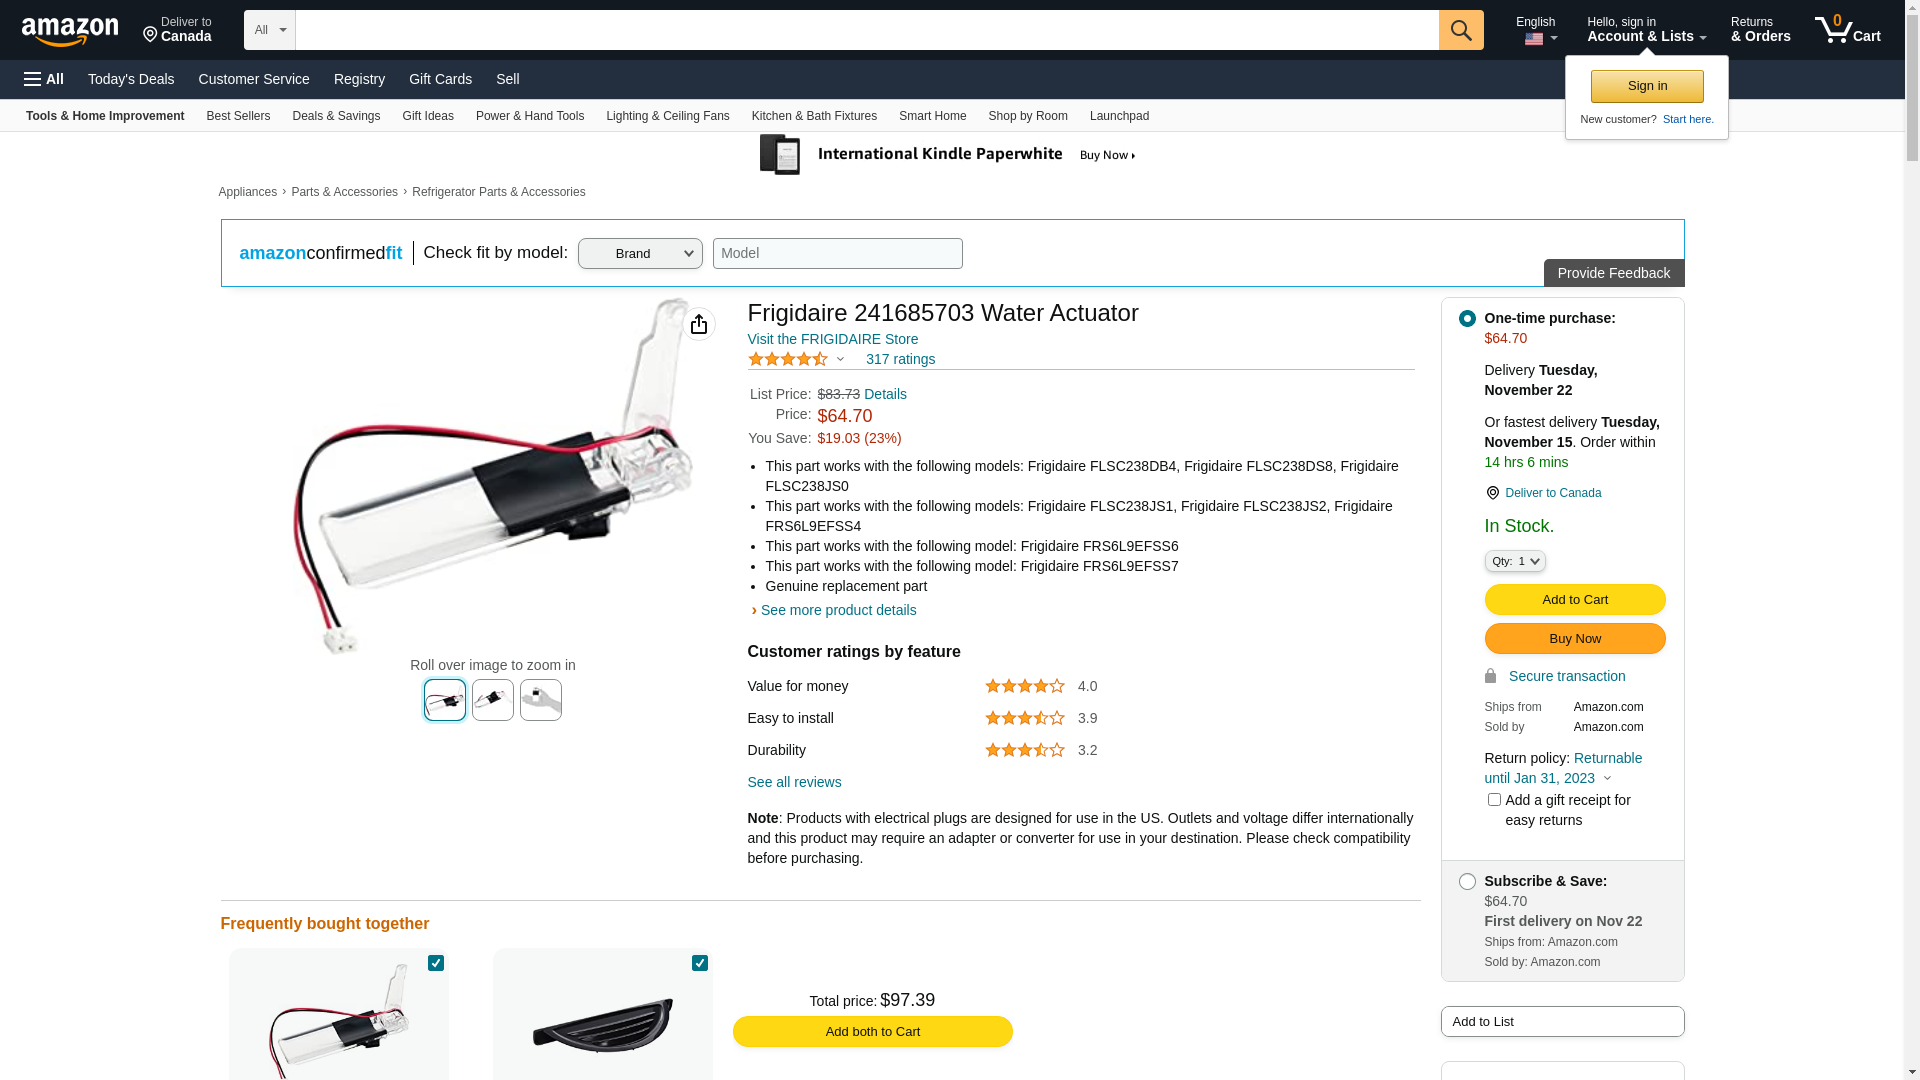Select the Subscribe & Save radio option
Viewport: 1920px width, 1080px height.
click(x=1467, y=882)
